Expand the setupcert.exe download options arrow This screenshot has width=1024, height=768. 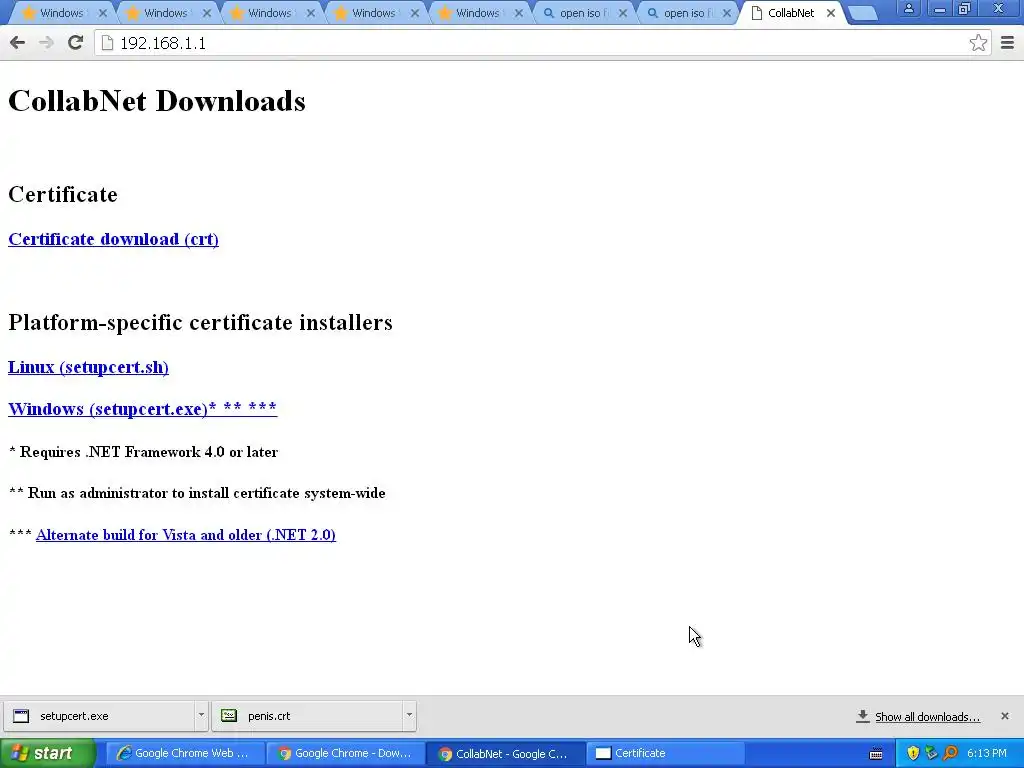click(201, 715)
